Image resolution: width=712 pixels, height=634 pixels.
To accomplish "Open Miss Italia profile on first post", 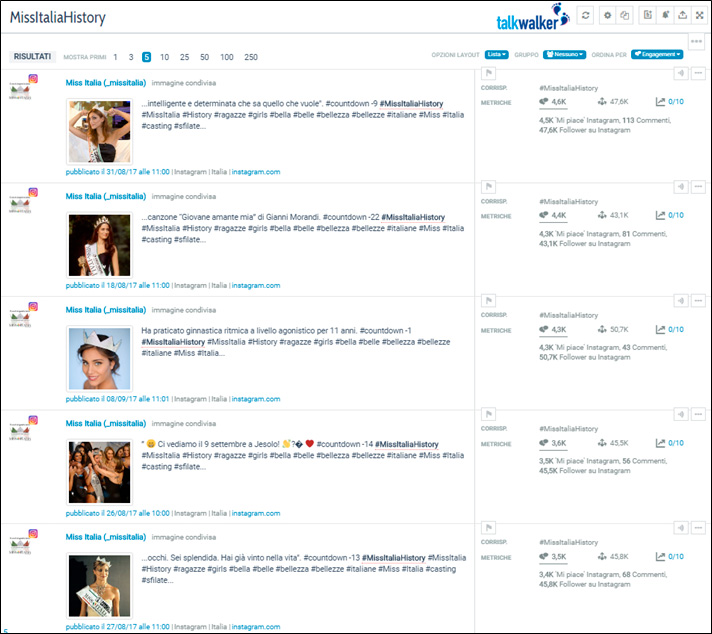I will click(106, 83).
